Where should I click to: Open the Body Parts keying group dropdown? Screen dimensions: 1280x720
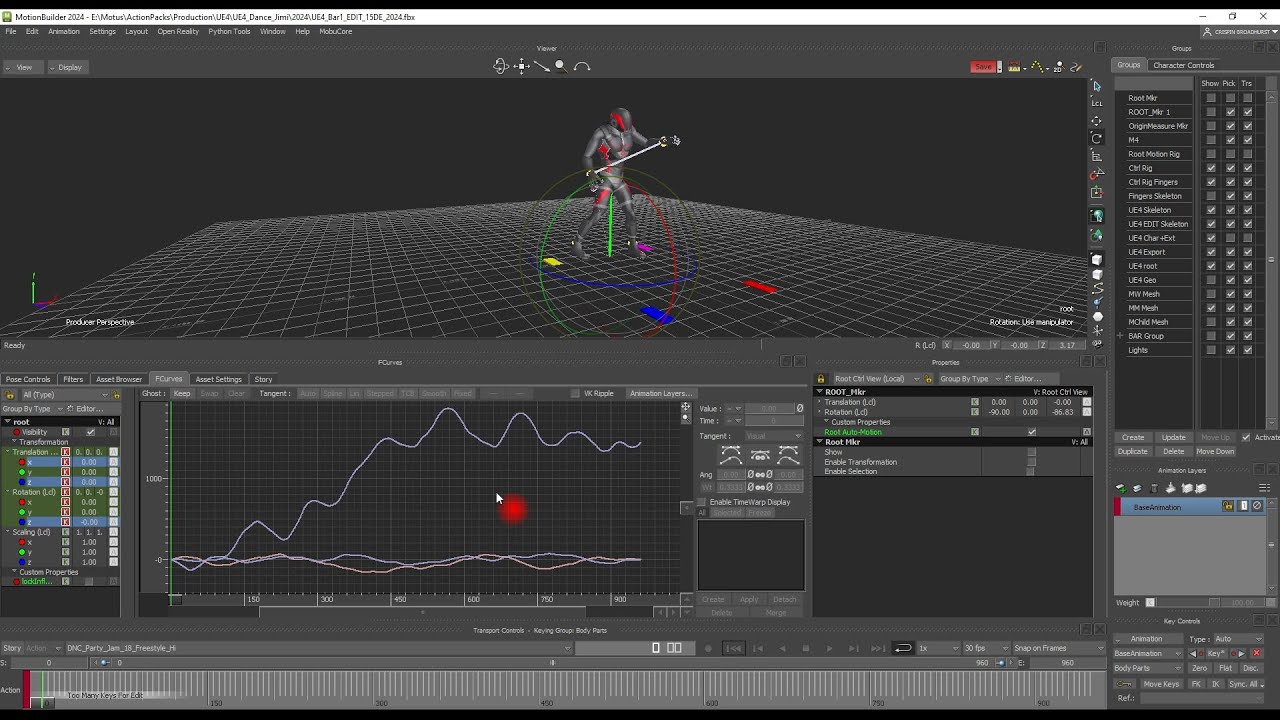(x=1149, y=668)
